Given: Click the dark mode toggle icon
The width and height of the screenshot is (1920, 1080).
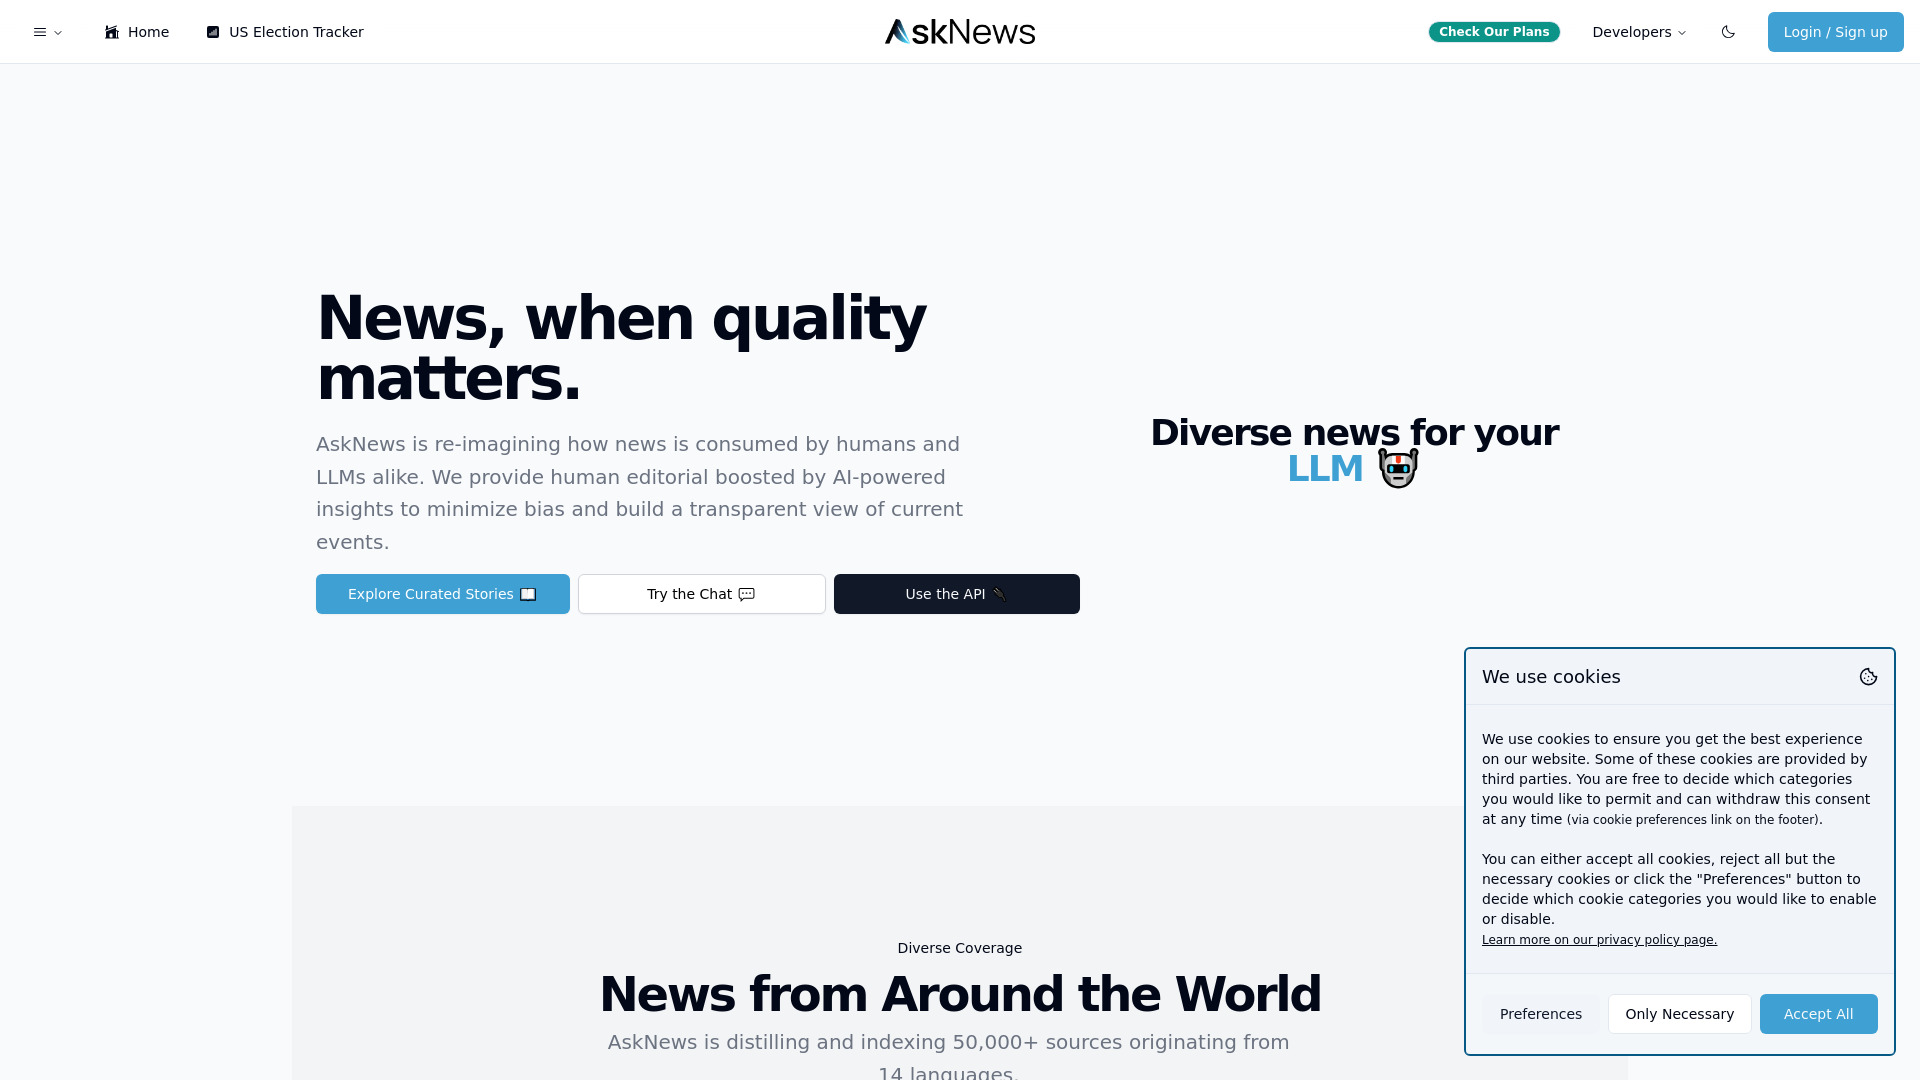Looking at the screenshot, I should click(x=1727, y=32).
